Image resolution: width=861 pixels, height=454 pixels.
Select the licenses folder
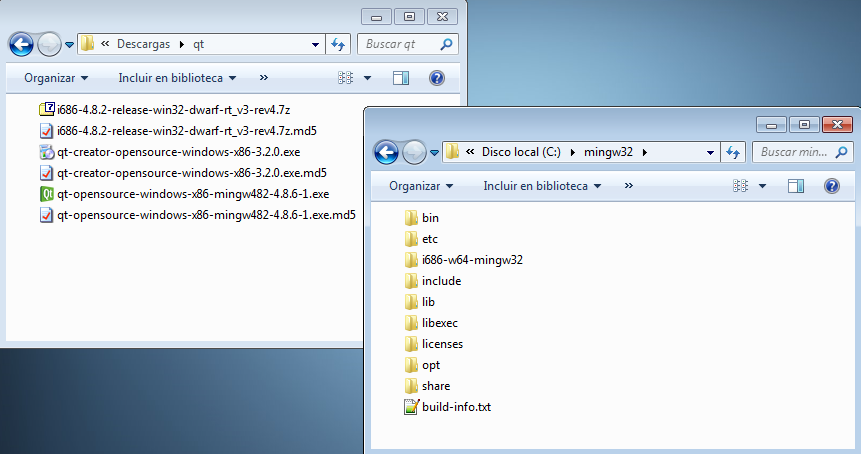tap(434, 344)
